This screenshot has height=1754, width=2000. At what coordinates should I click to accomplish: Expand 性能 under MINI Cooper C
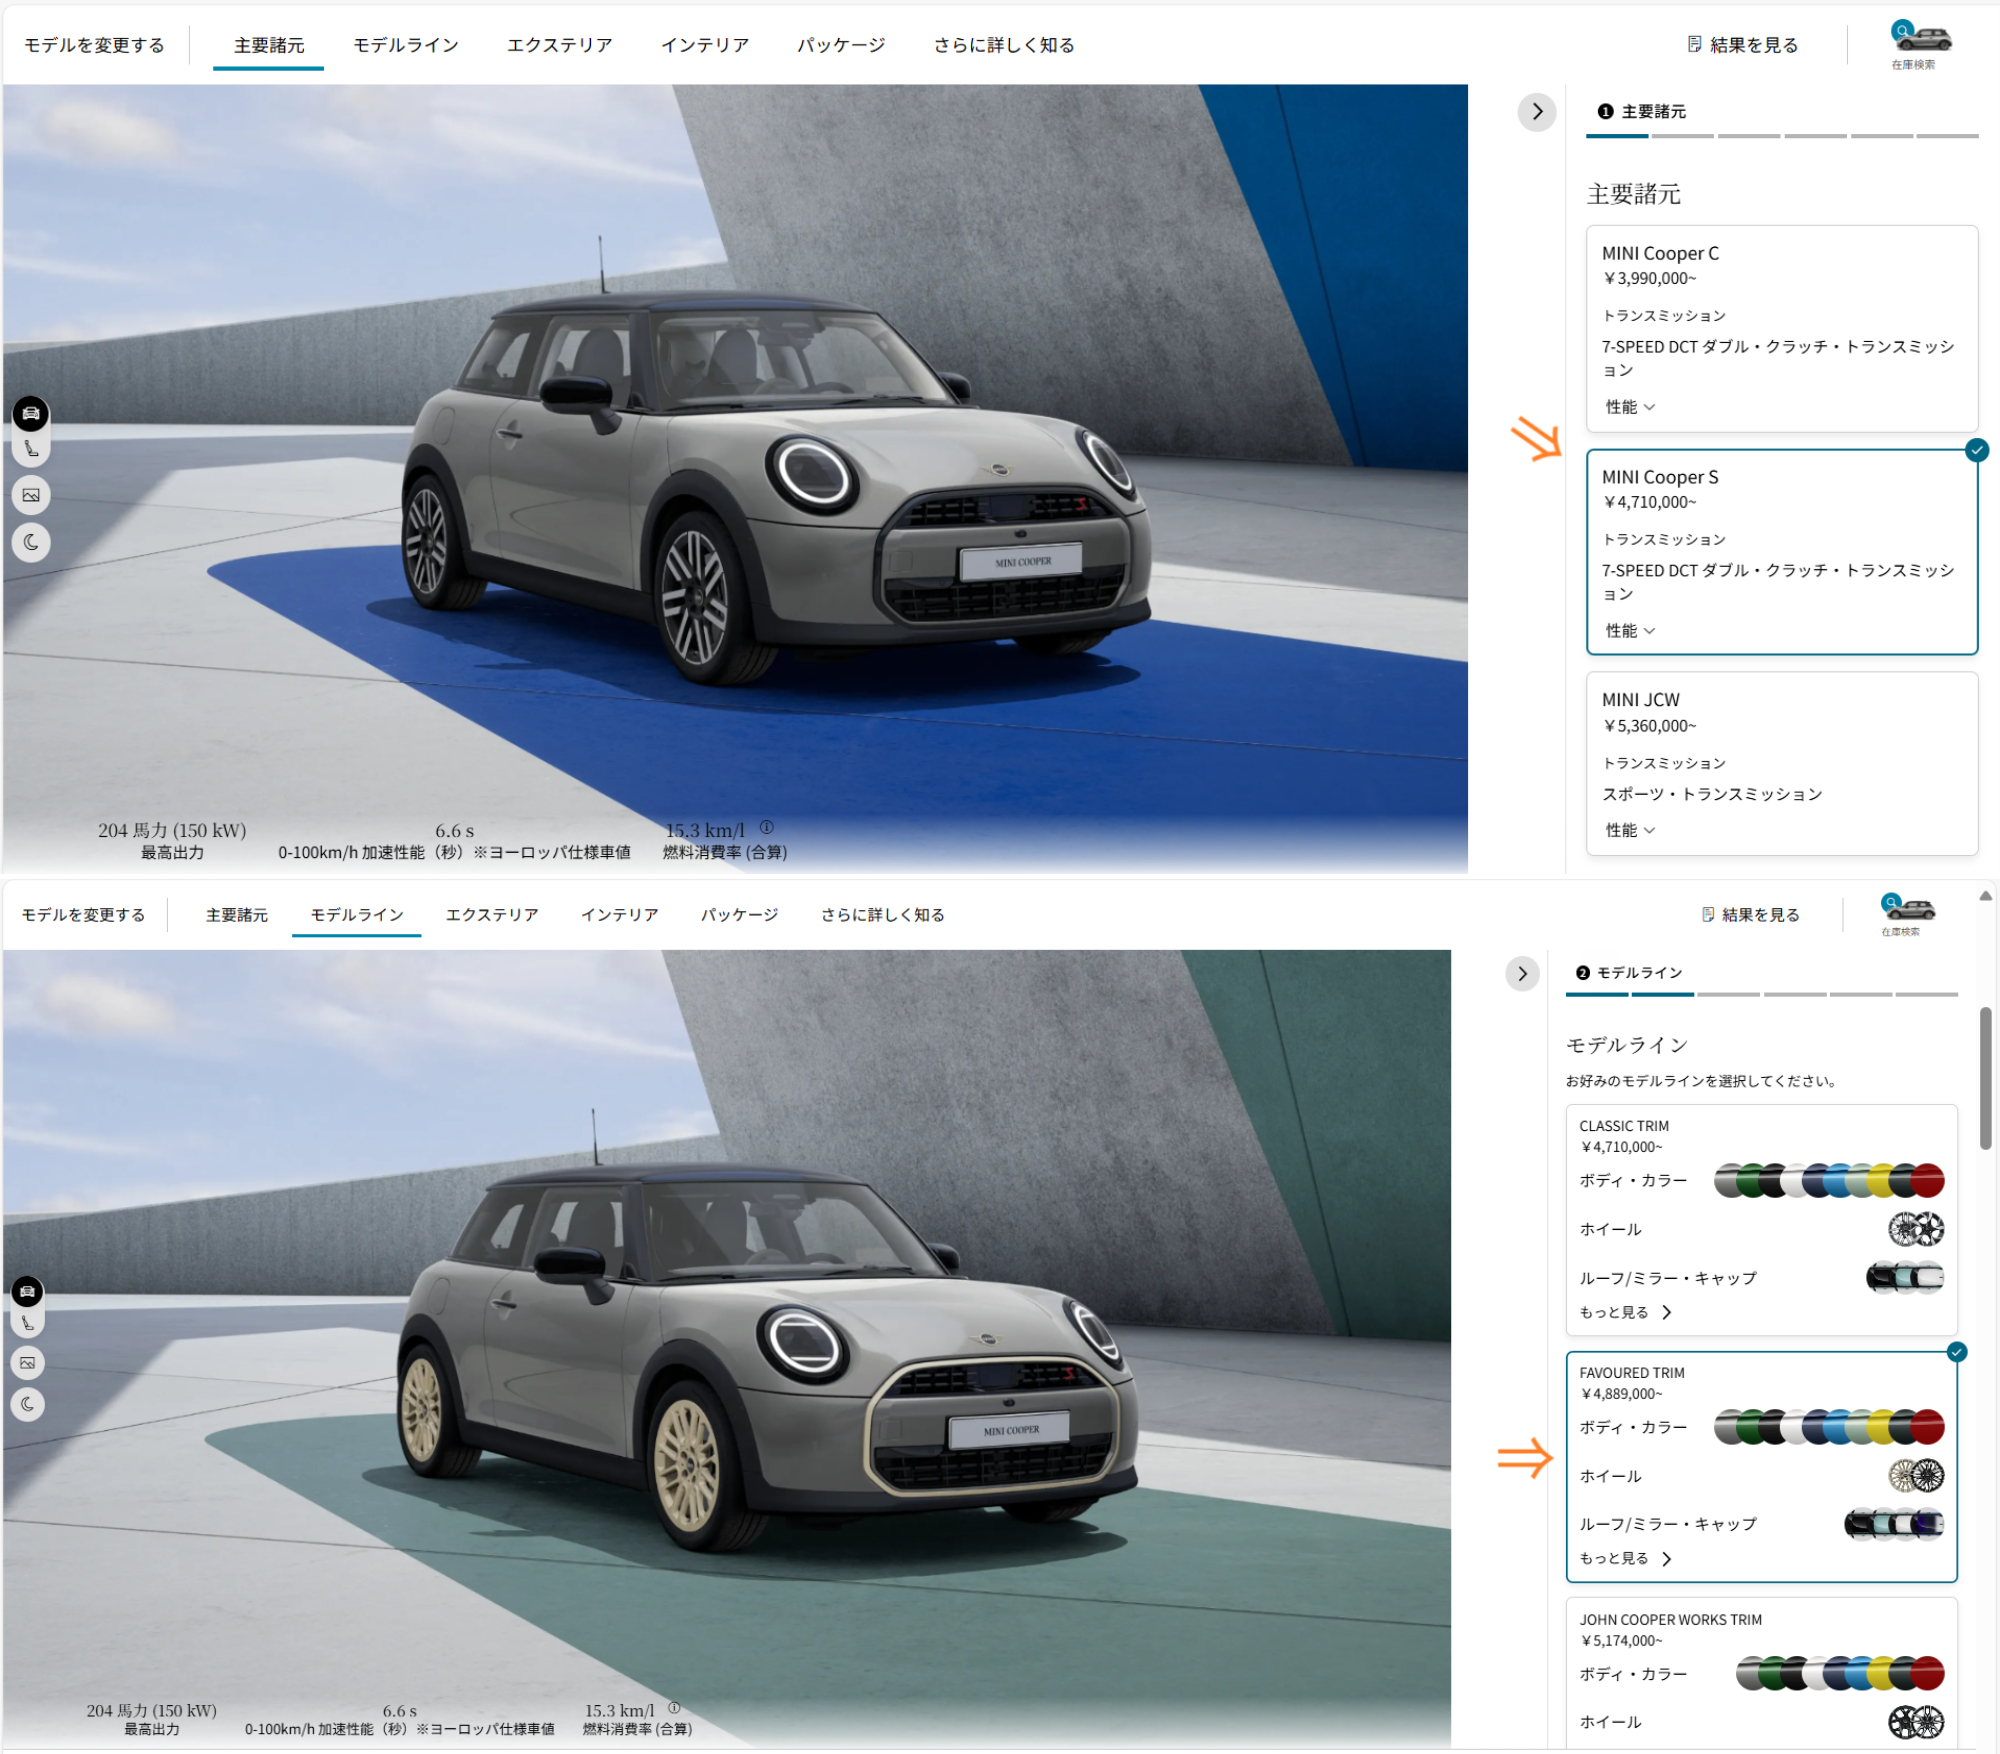(1630, 407)
